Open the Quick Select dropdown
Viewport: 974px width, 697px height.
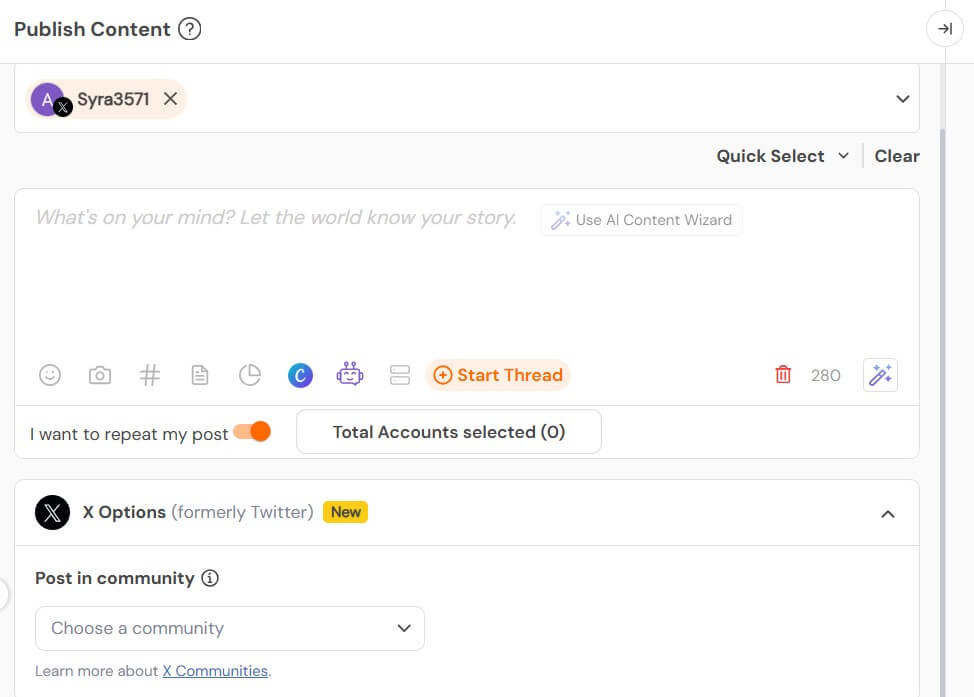(x=782, y=156)
